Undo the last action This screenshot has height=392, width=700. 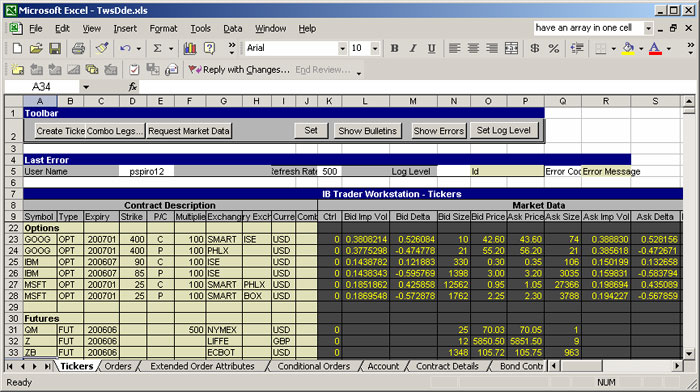tap(125, 48)
